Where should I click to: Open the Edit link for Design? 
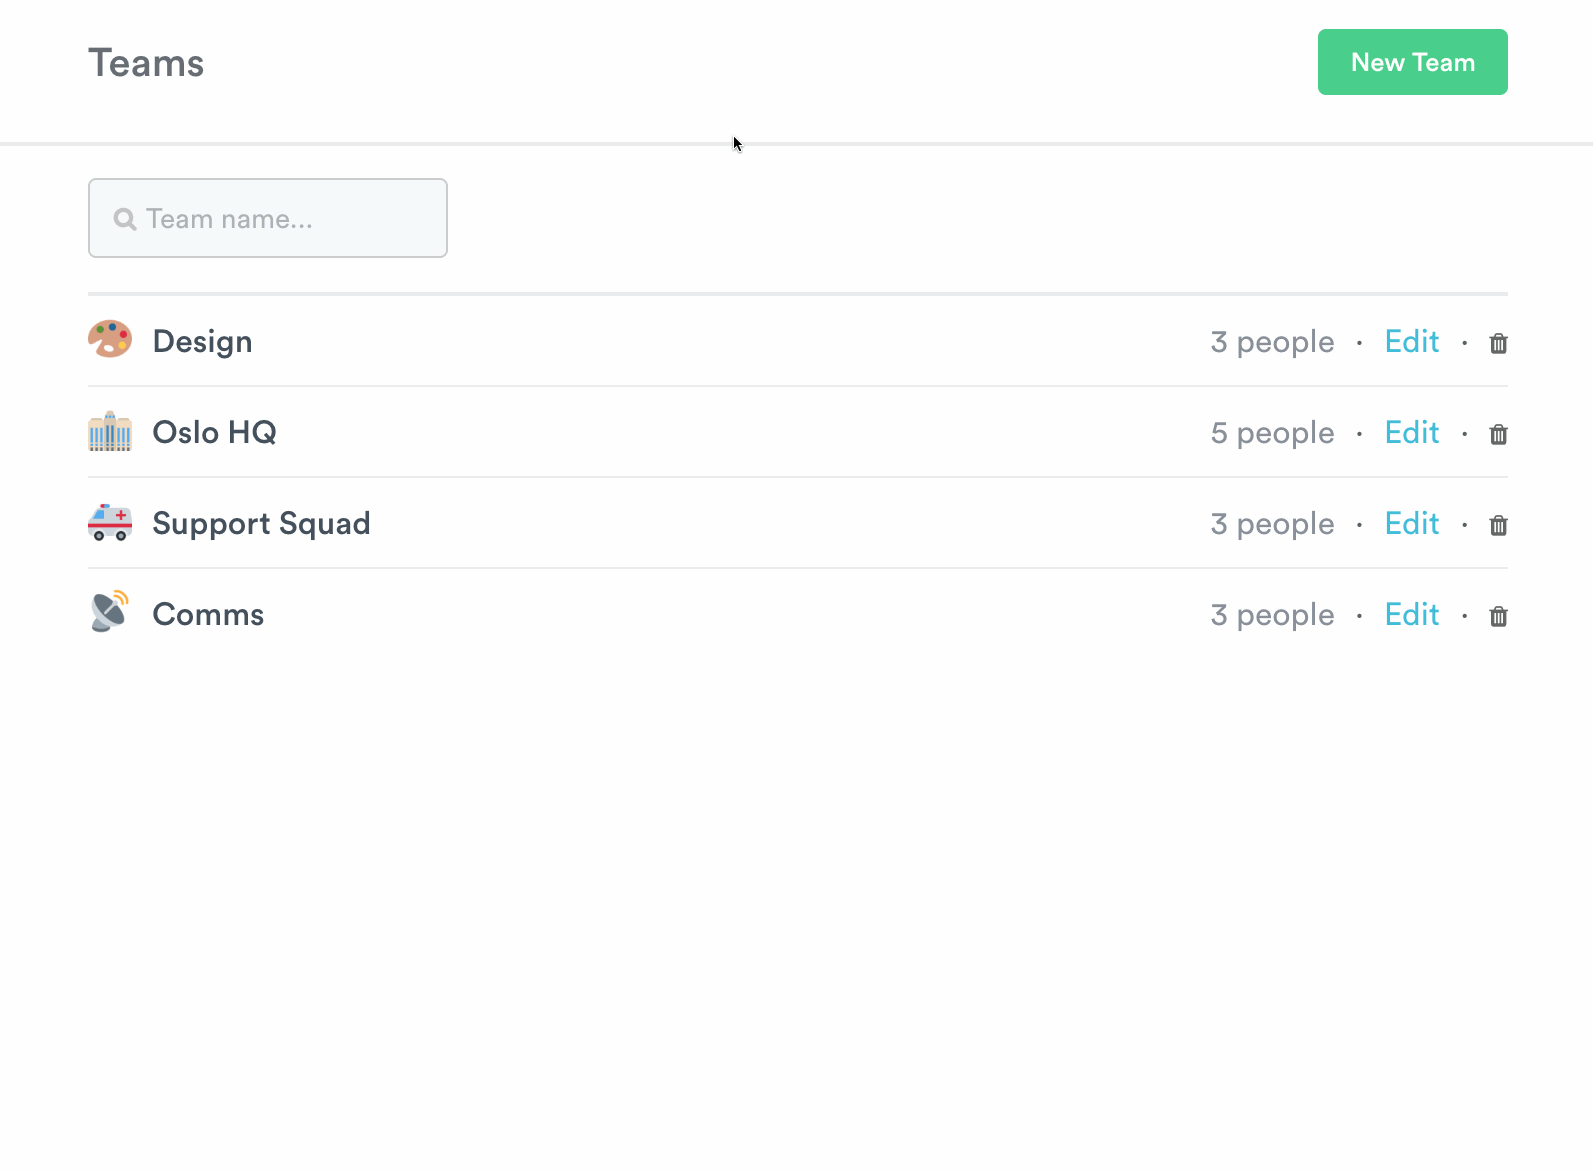[1411, 342]
